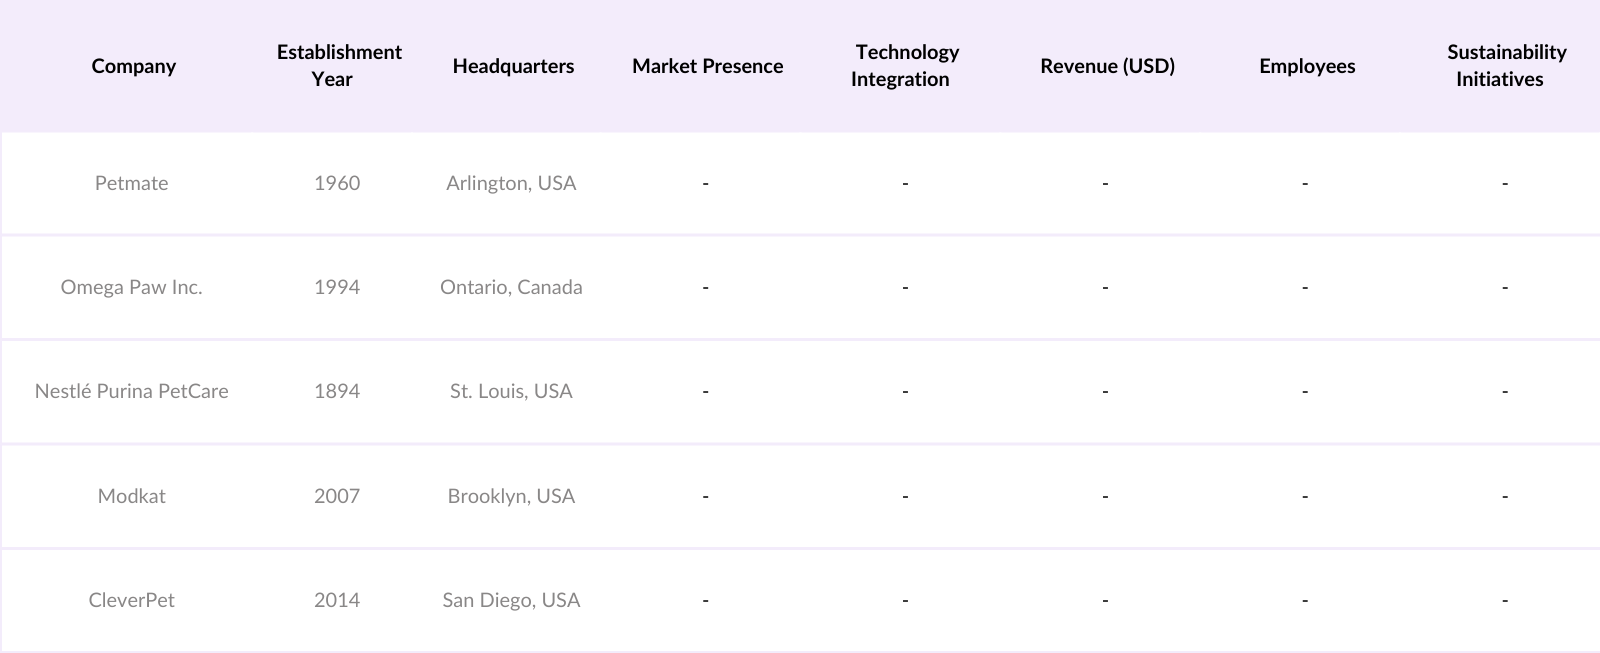Click the Revenue (USD) column header
The height and width of the screenshot is (653, 1600).
pos(1107,66)
